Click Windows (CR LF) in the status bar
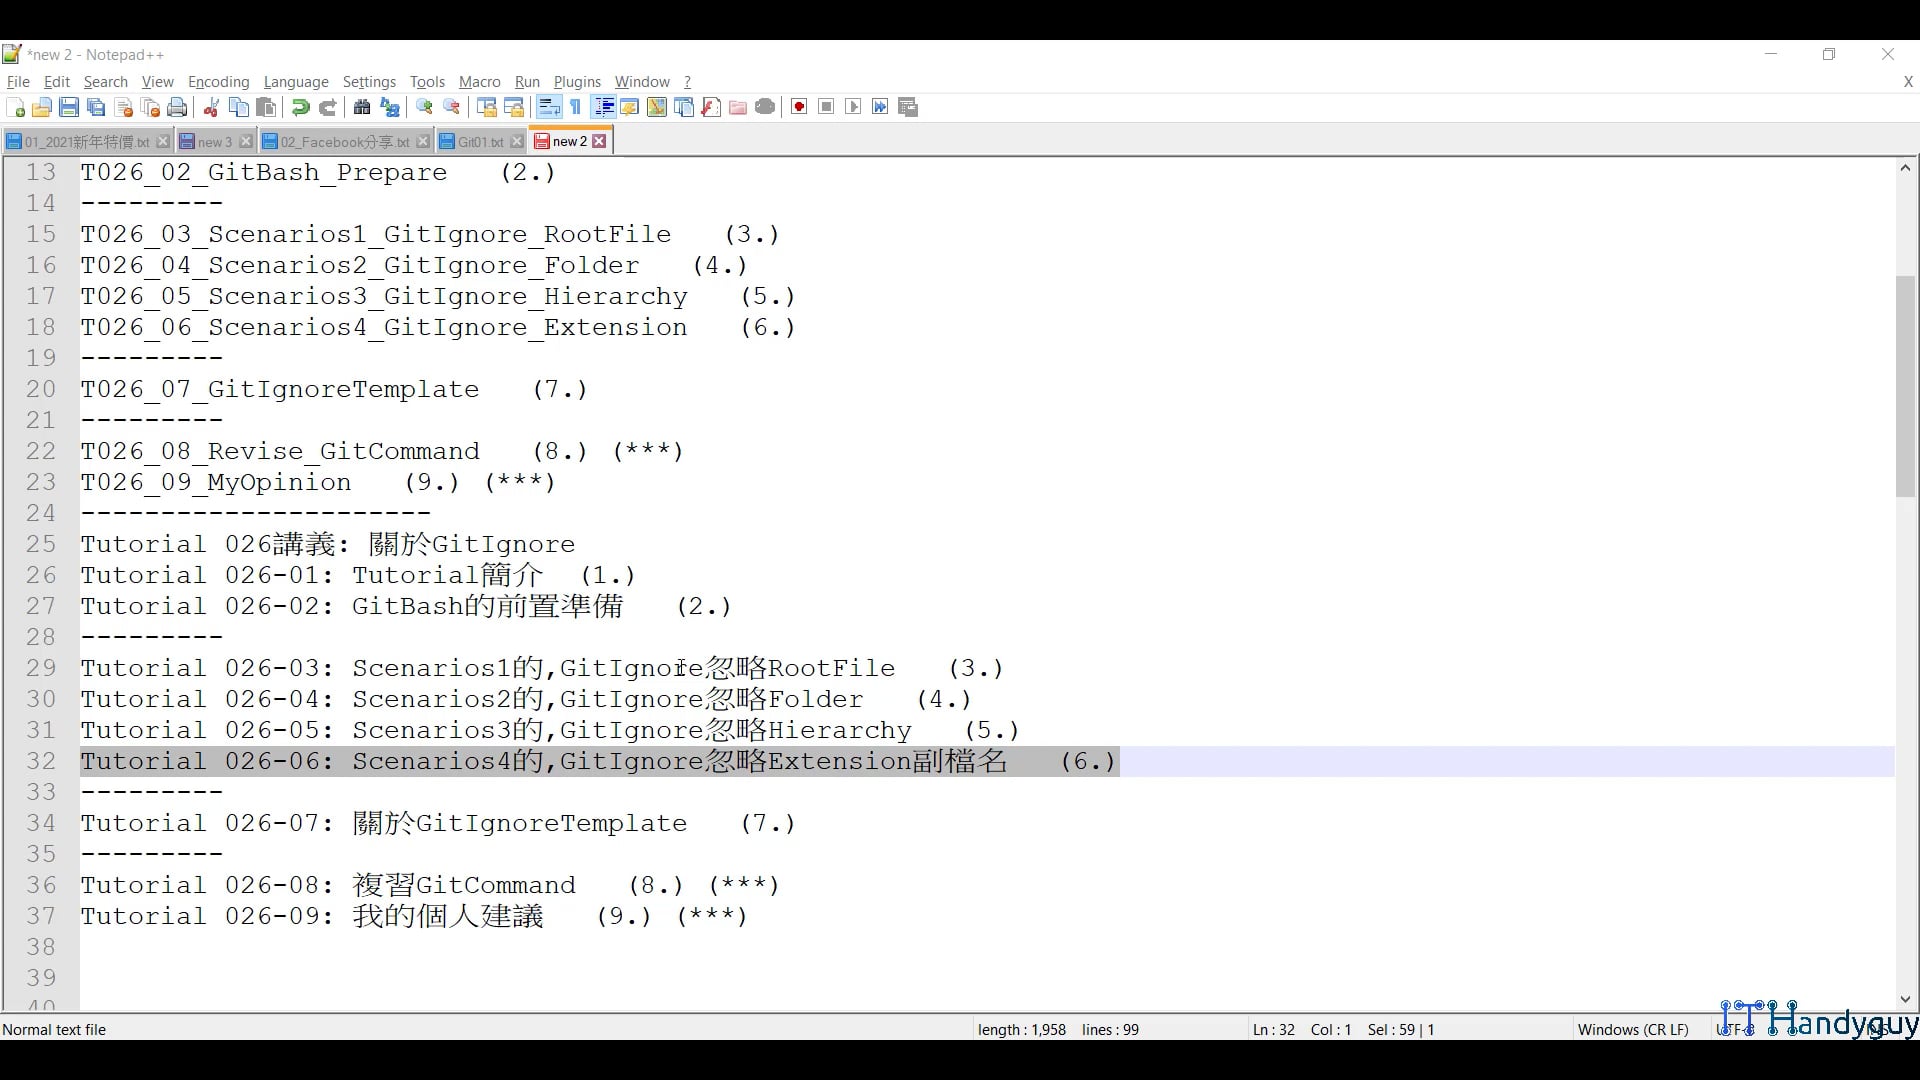Viewport: 1920px width, 1080px height. coord(1632,1029)
